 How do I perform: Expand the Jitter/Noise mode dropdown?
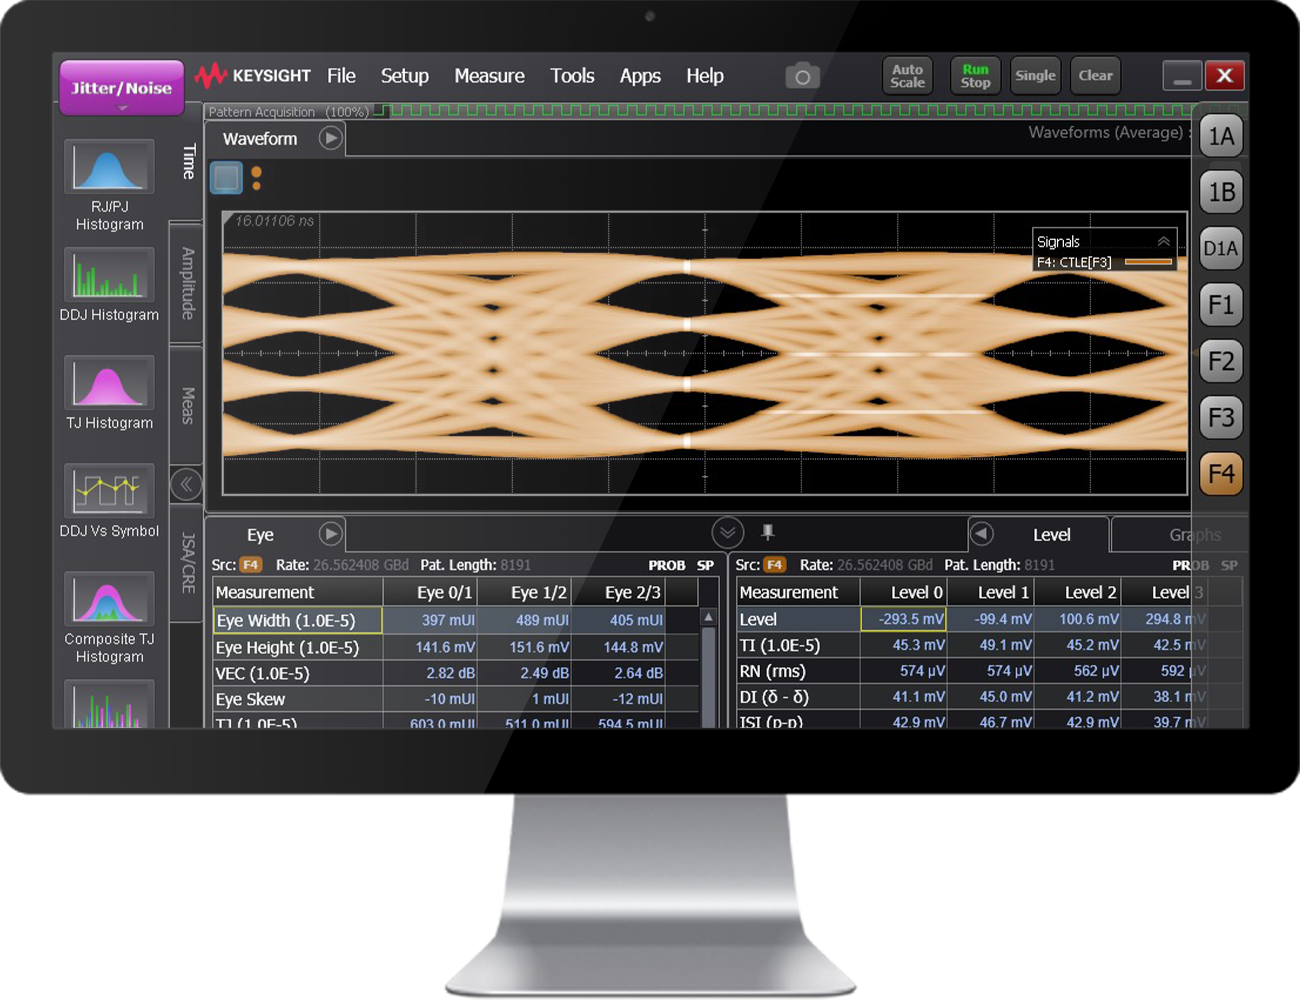pyautogui.click(x=121, y=90)
